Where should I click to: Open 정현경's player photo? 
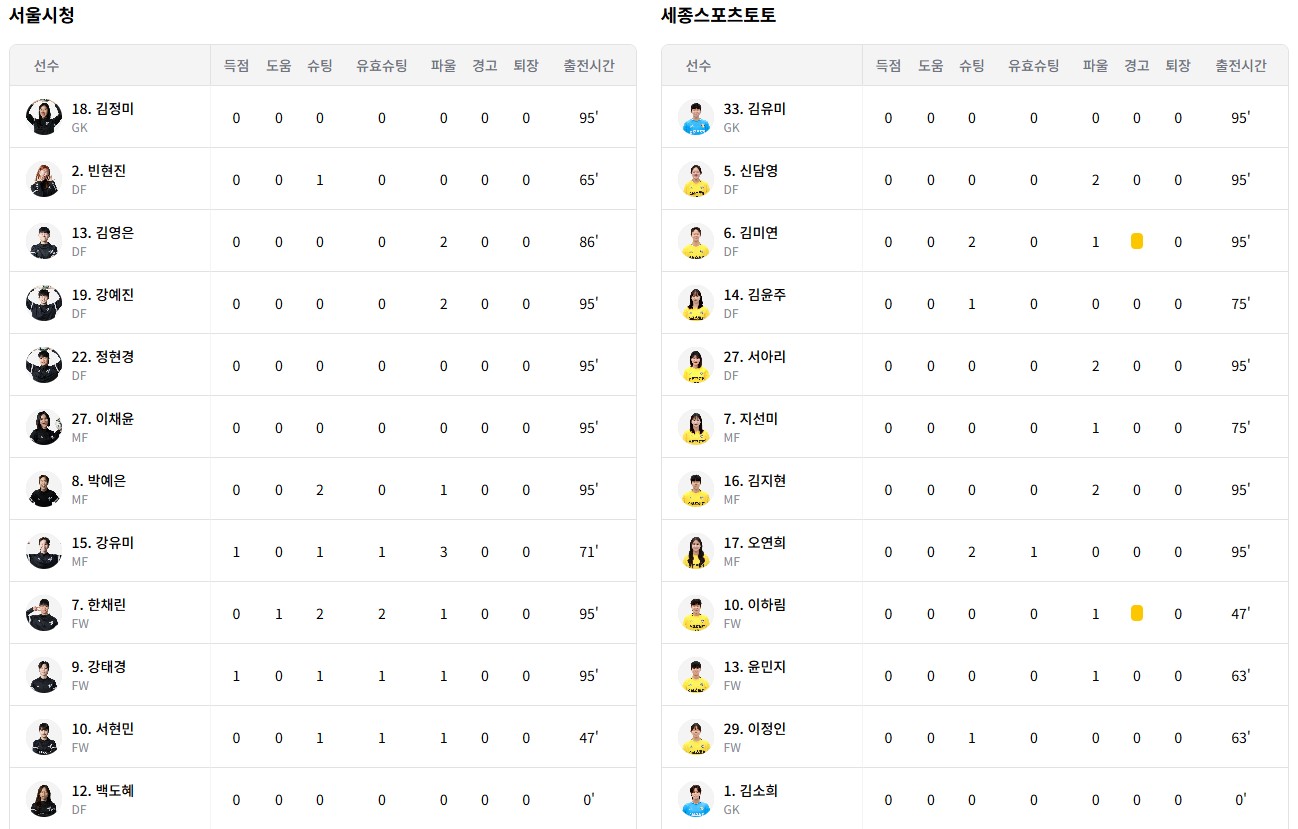[x=44, y=365]
